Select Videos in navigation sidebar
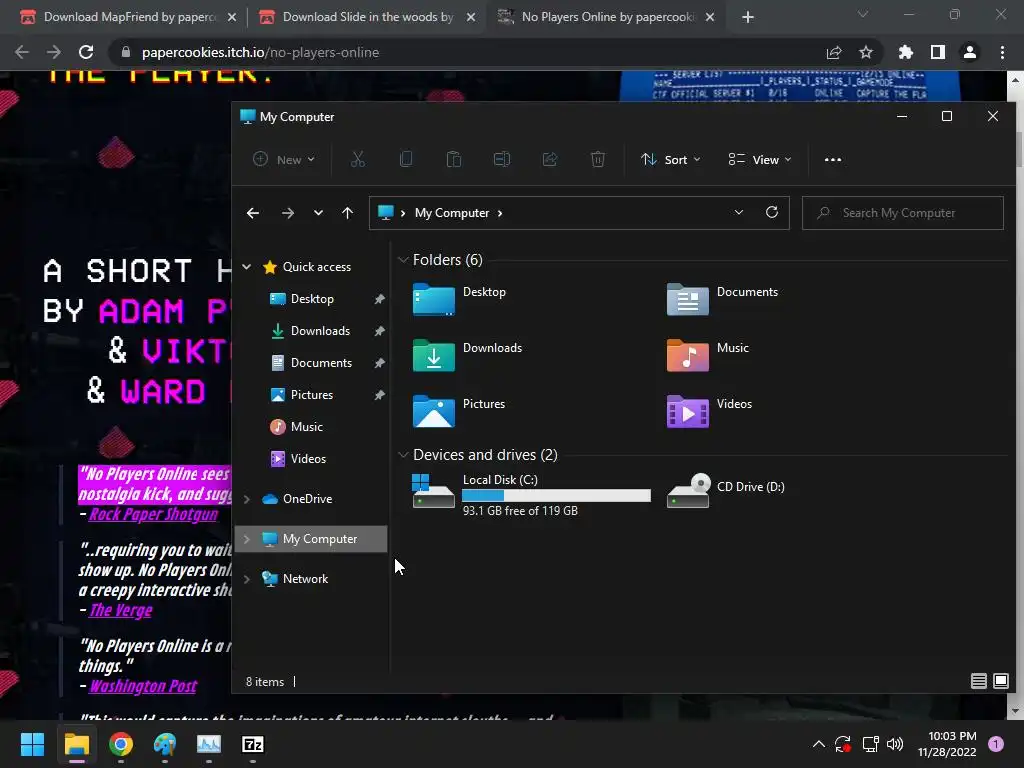1024x768 pixels. coord(308,458)
